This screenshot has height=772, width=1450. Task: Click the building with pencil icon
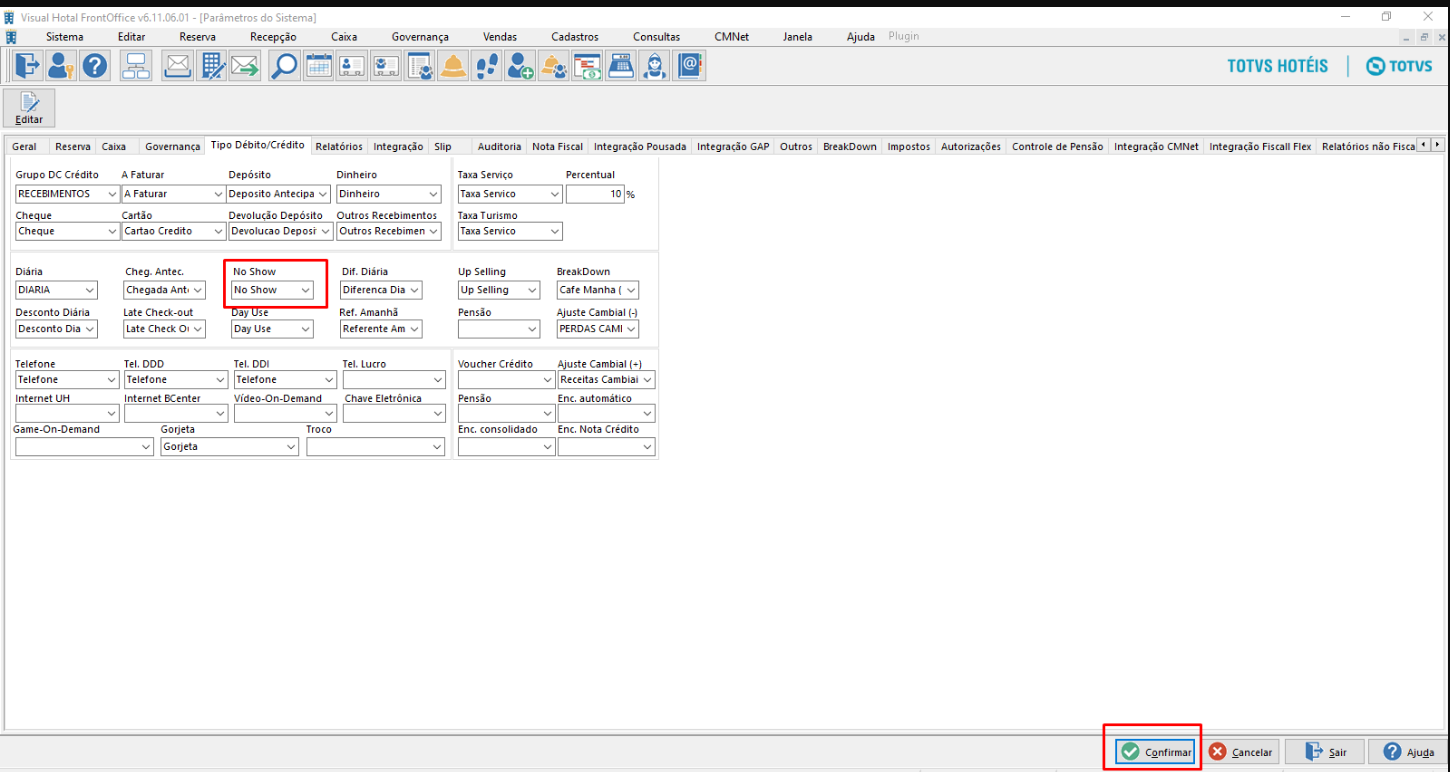[x=211, y=66]
